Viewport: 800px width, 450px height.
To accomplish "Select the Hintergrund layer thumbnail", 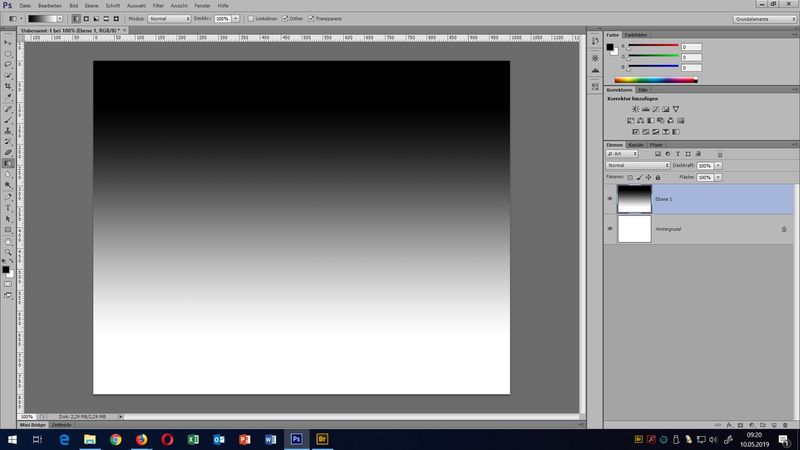I will pyautogui.click(x=635, y=229).
